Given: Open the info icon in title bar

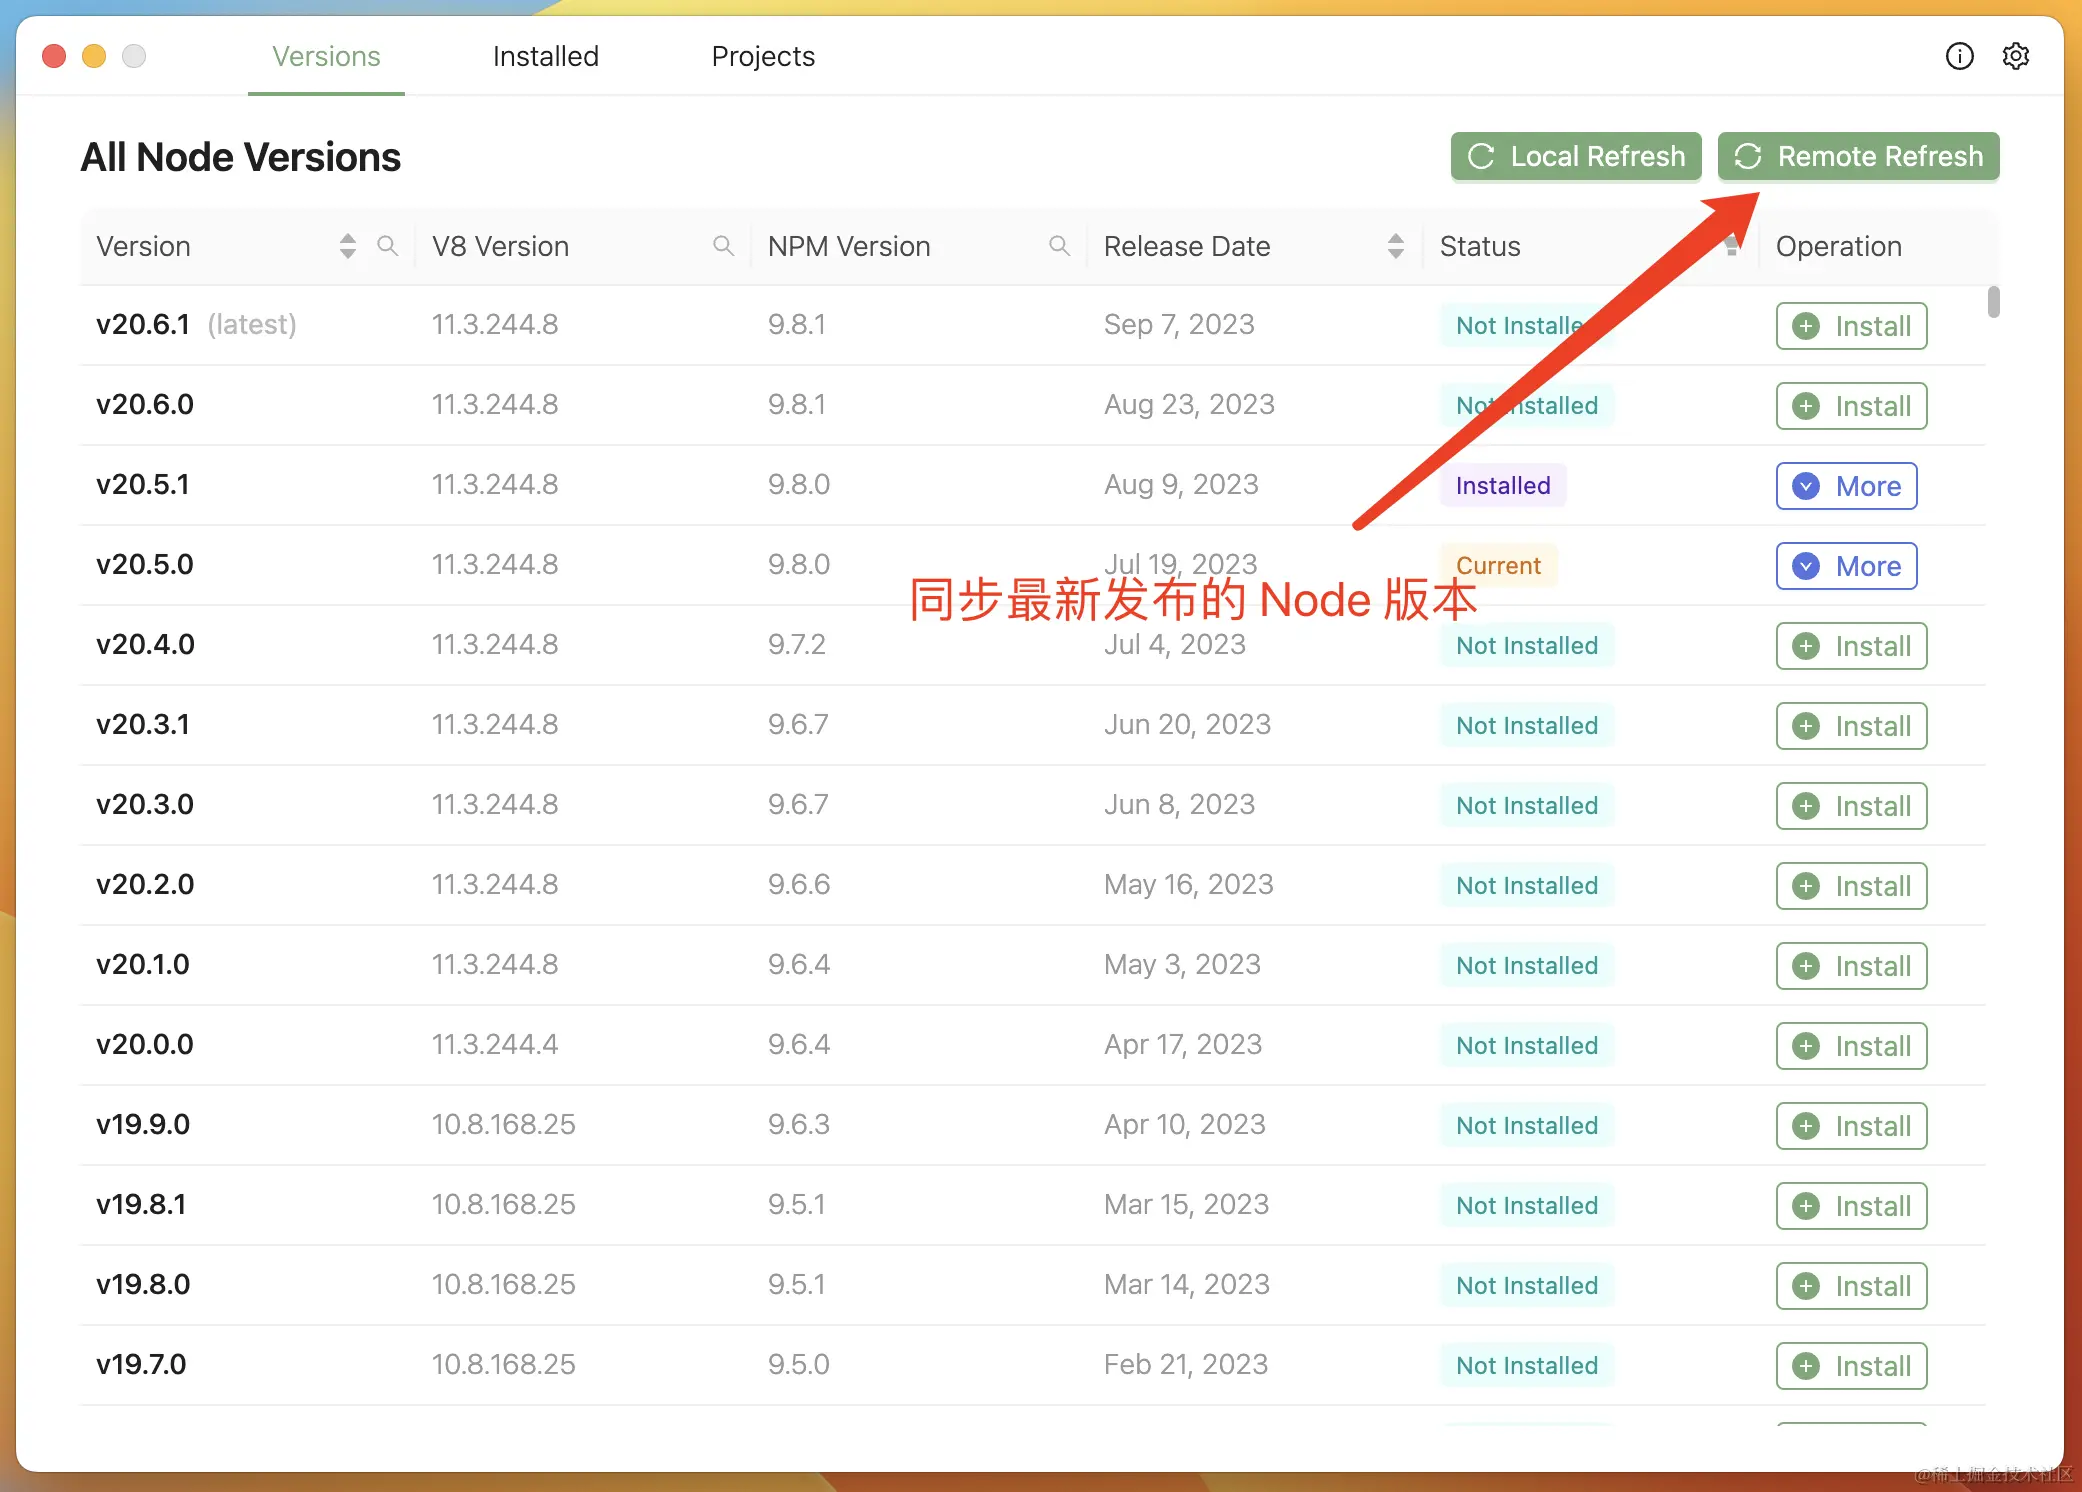Looking at the screenshot, I should pos(1959,56).
